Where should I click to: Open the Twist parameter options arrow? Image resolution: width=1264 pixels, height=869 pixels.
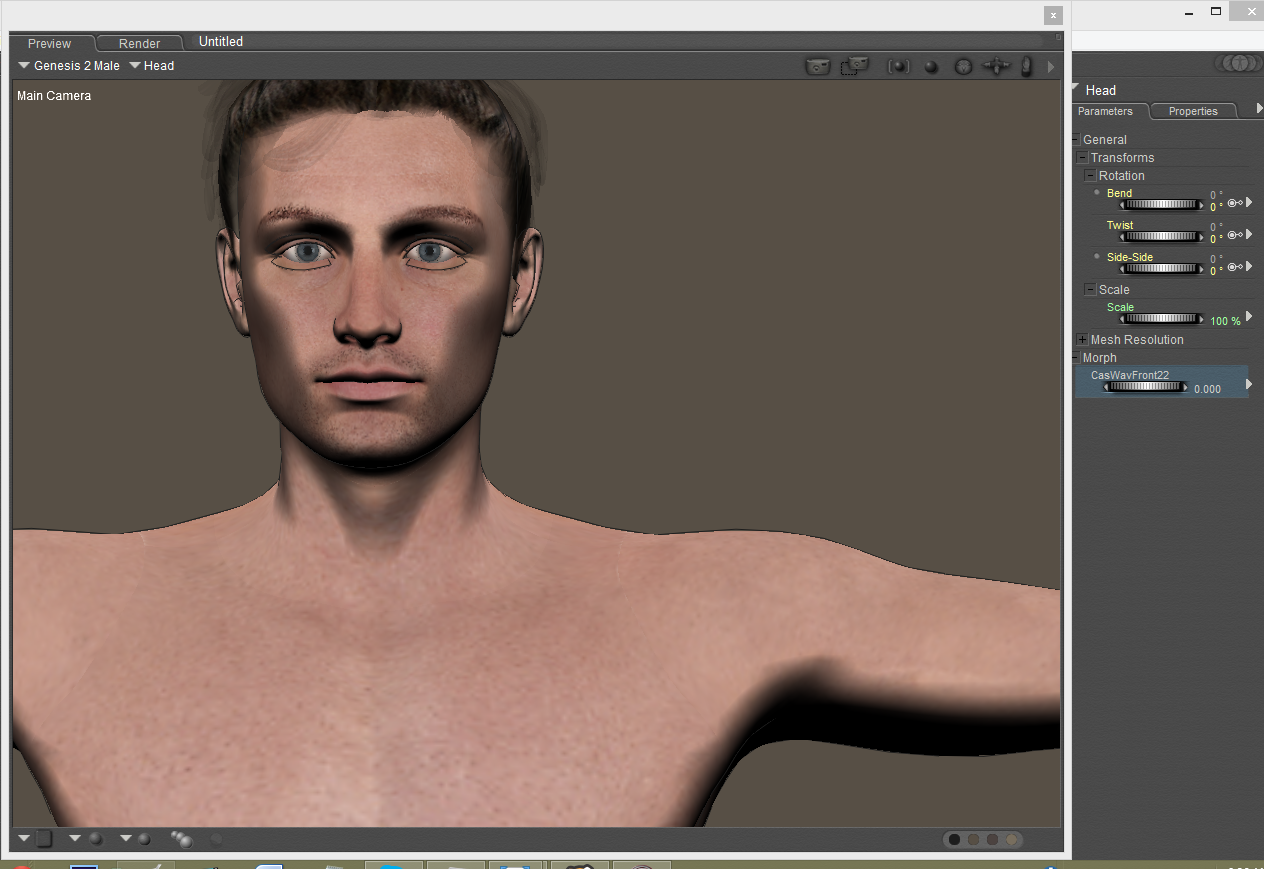coord(1249,234)
